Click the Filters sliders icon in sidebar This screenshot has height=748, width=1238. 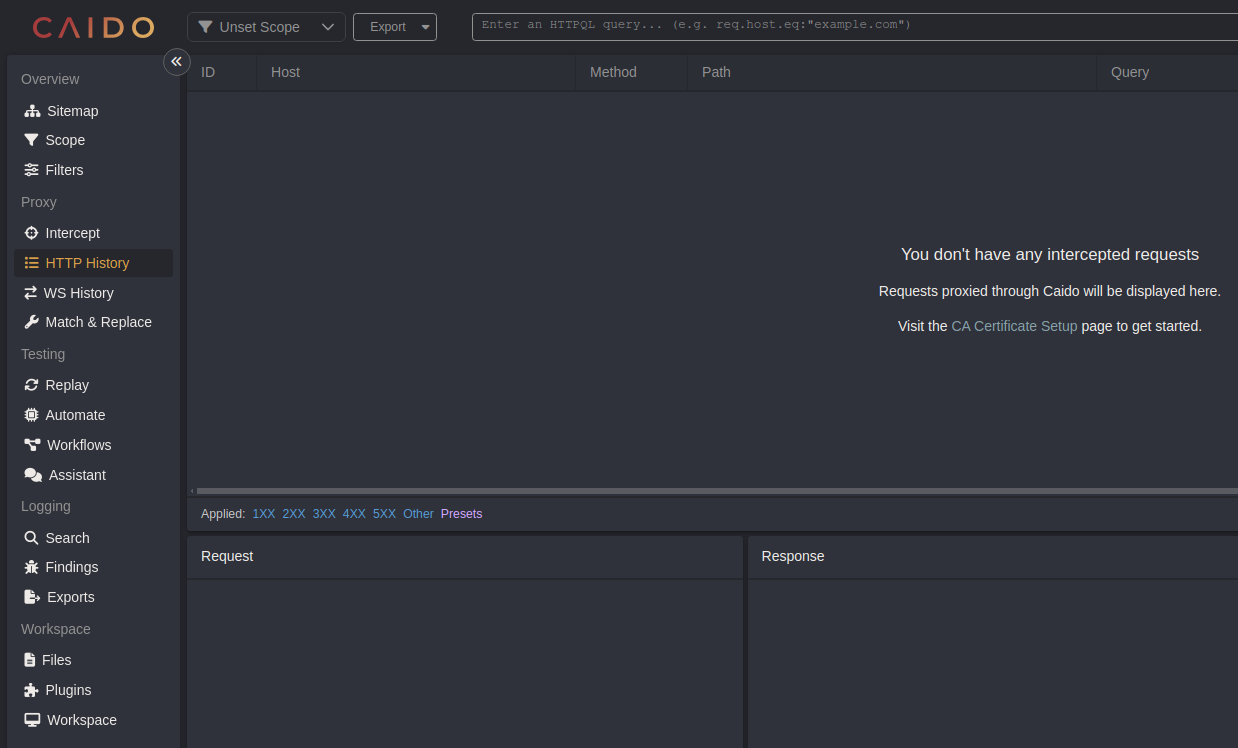coord(31,170)
